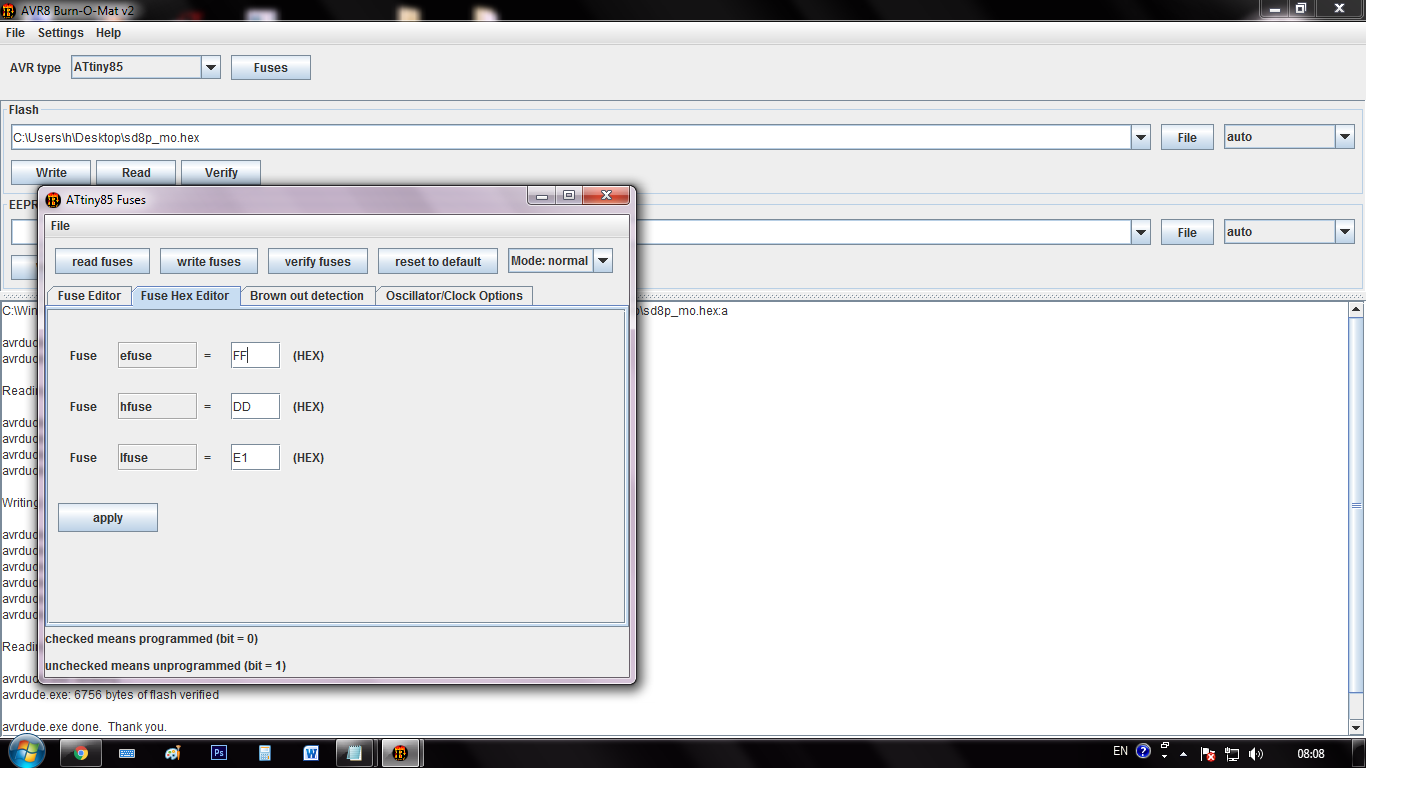Click the taskbar clock showing 08:08
The height and width of the screenshot is (808, 1412).
1311,754
